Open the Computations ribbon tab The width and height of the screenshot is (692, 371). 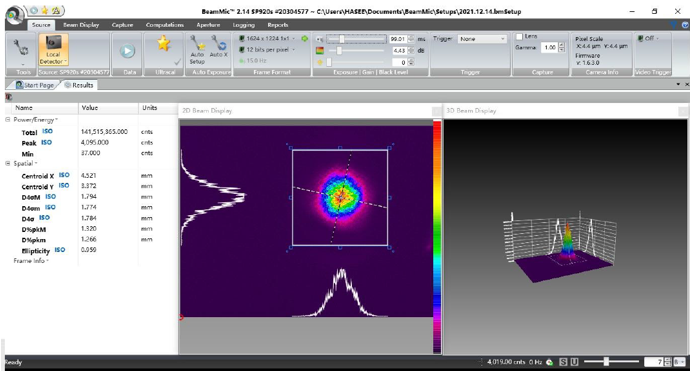165,25
